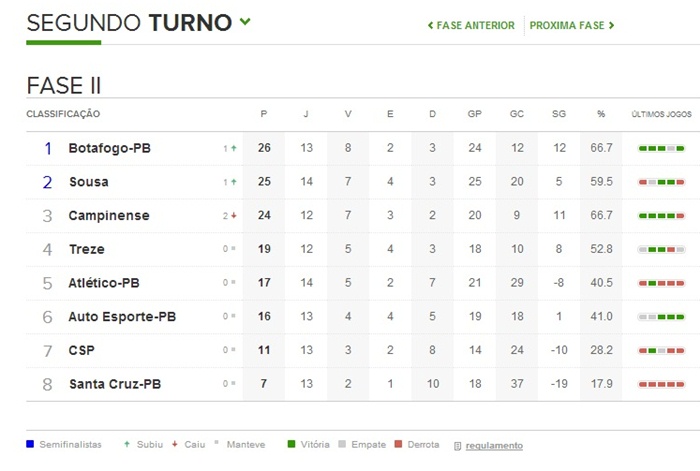Click the Classificação column header
The width and height of the screenshot is (700, 471).
point(63,114)
